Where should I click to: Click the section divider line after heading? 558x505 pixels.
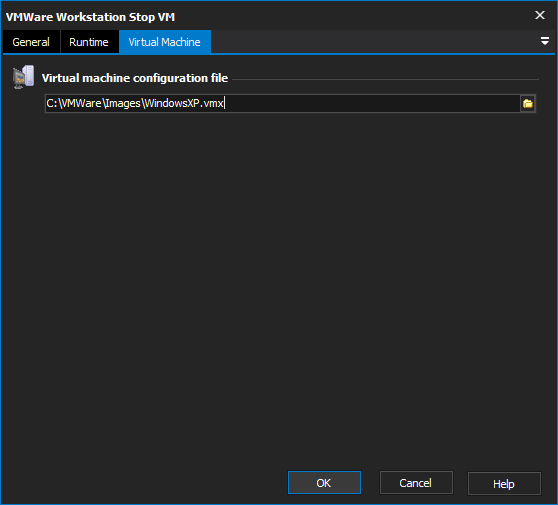[x=385, y=79]
